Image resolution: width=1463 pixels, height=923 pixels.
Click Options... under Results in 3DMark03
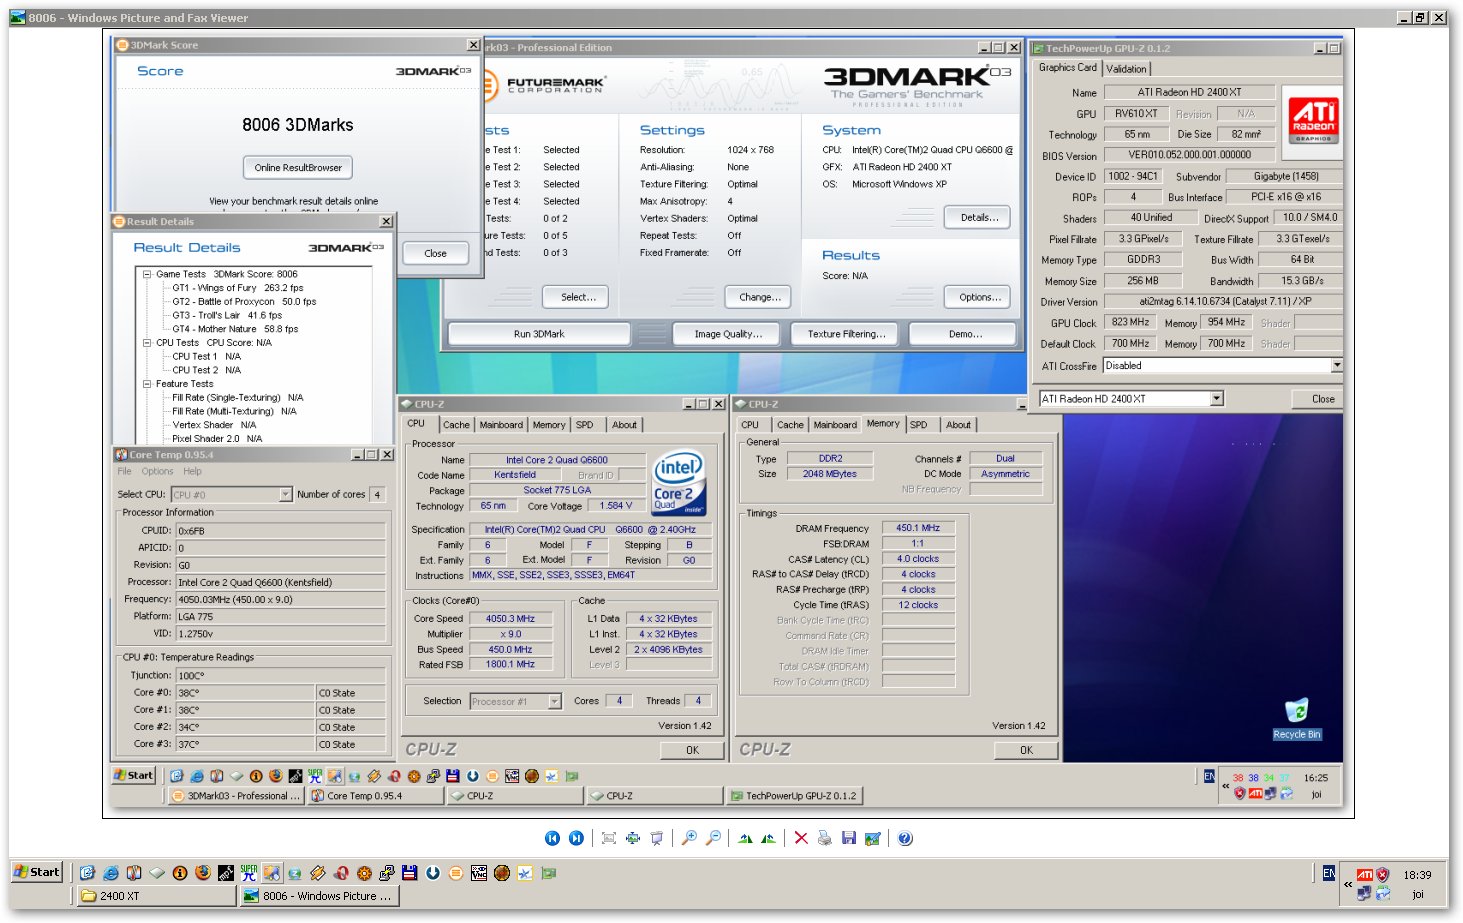(x=979, y=297)
